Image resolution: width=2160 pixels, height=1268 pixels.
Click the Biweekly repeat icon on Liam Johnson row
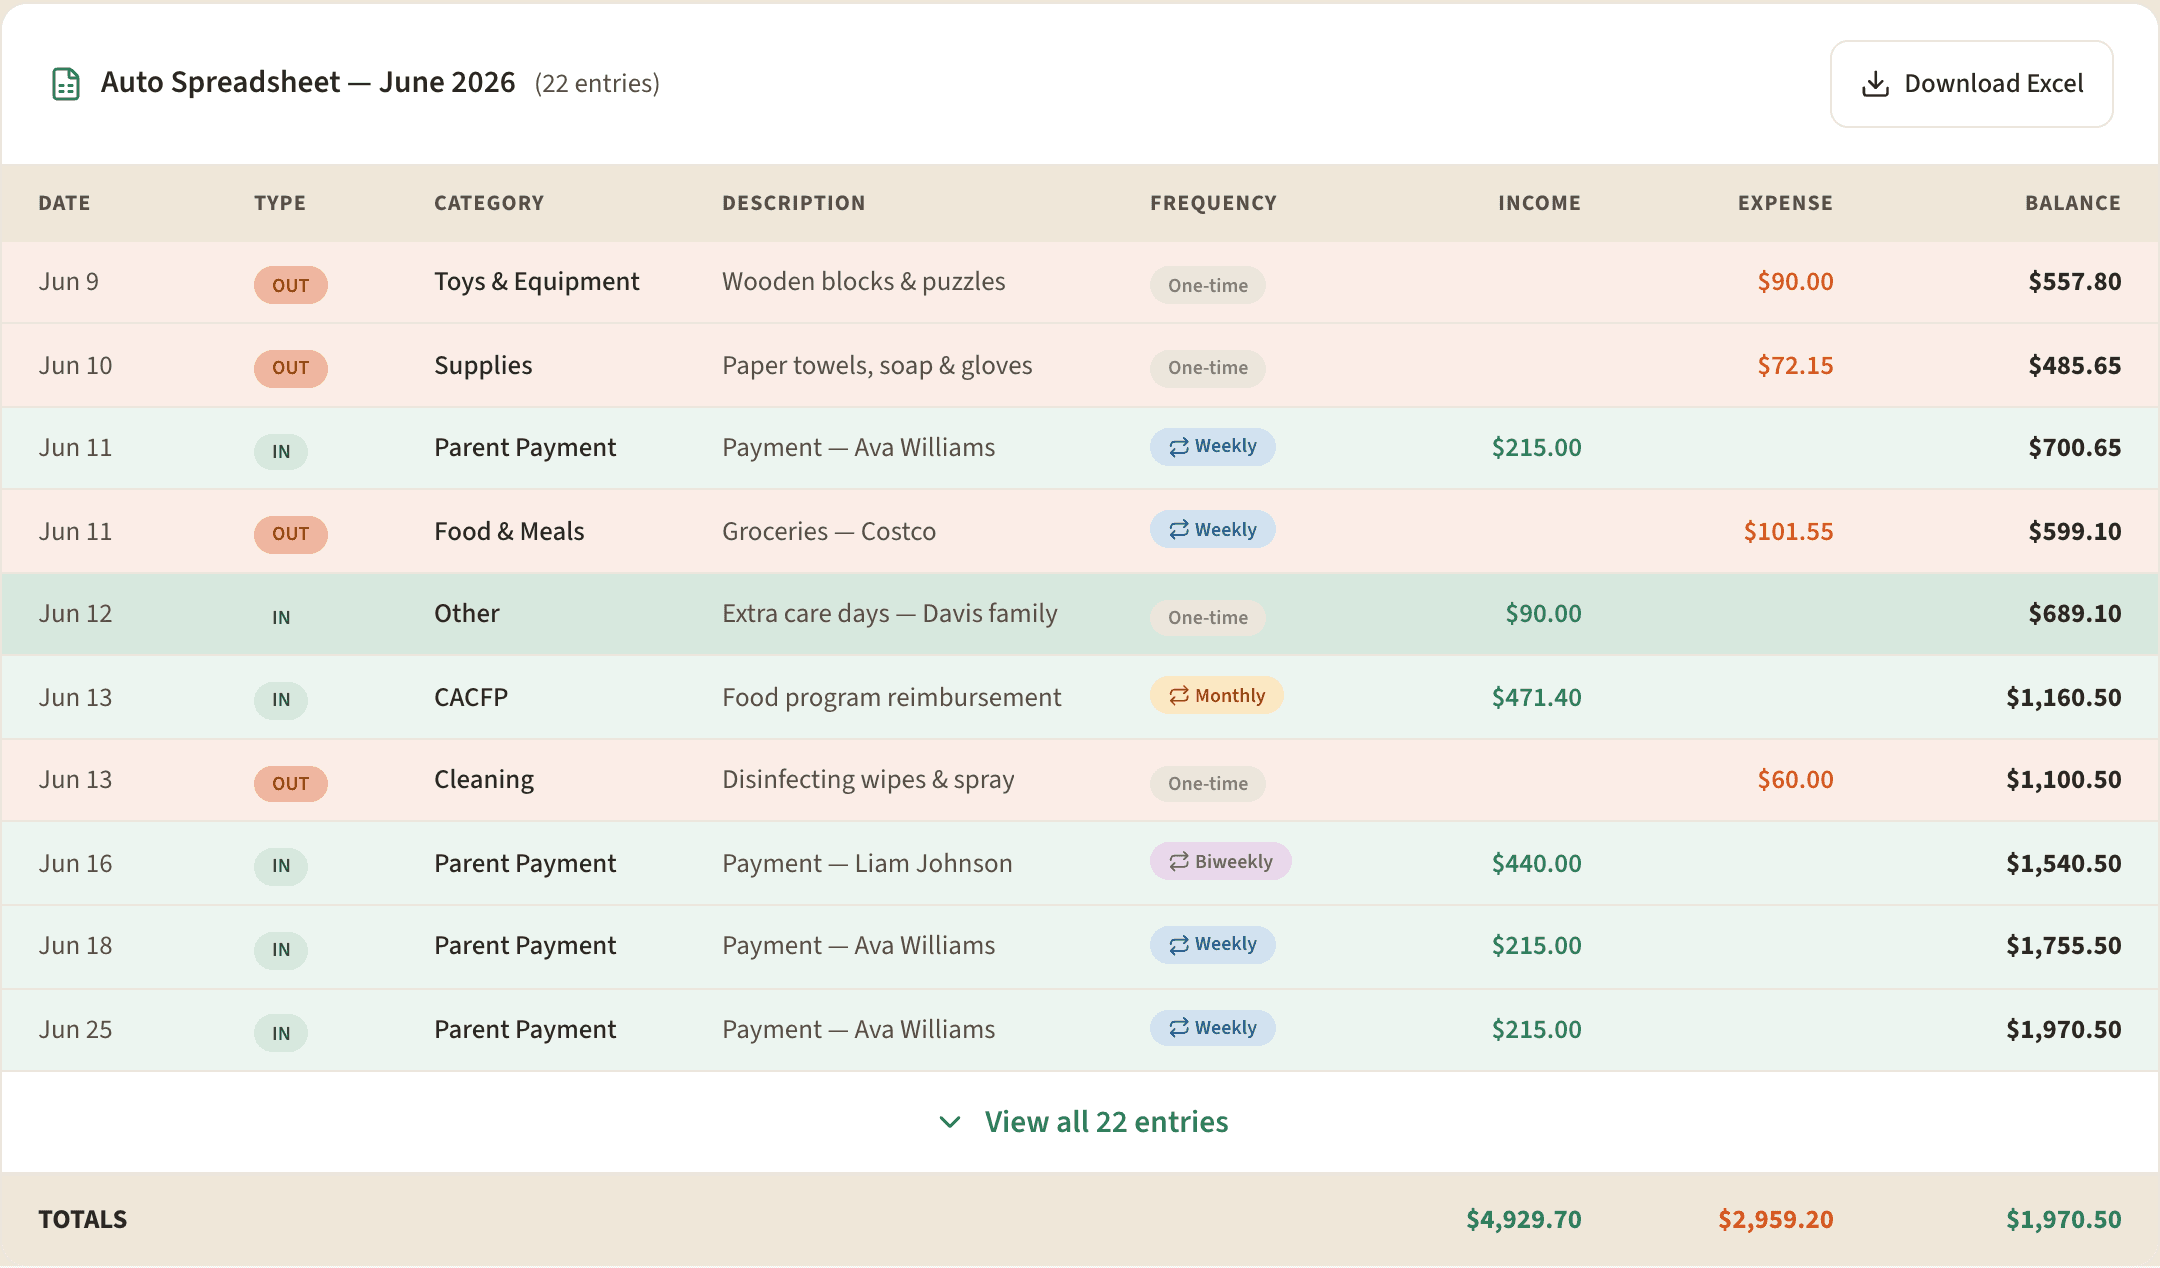pos(1179,862)
